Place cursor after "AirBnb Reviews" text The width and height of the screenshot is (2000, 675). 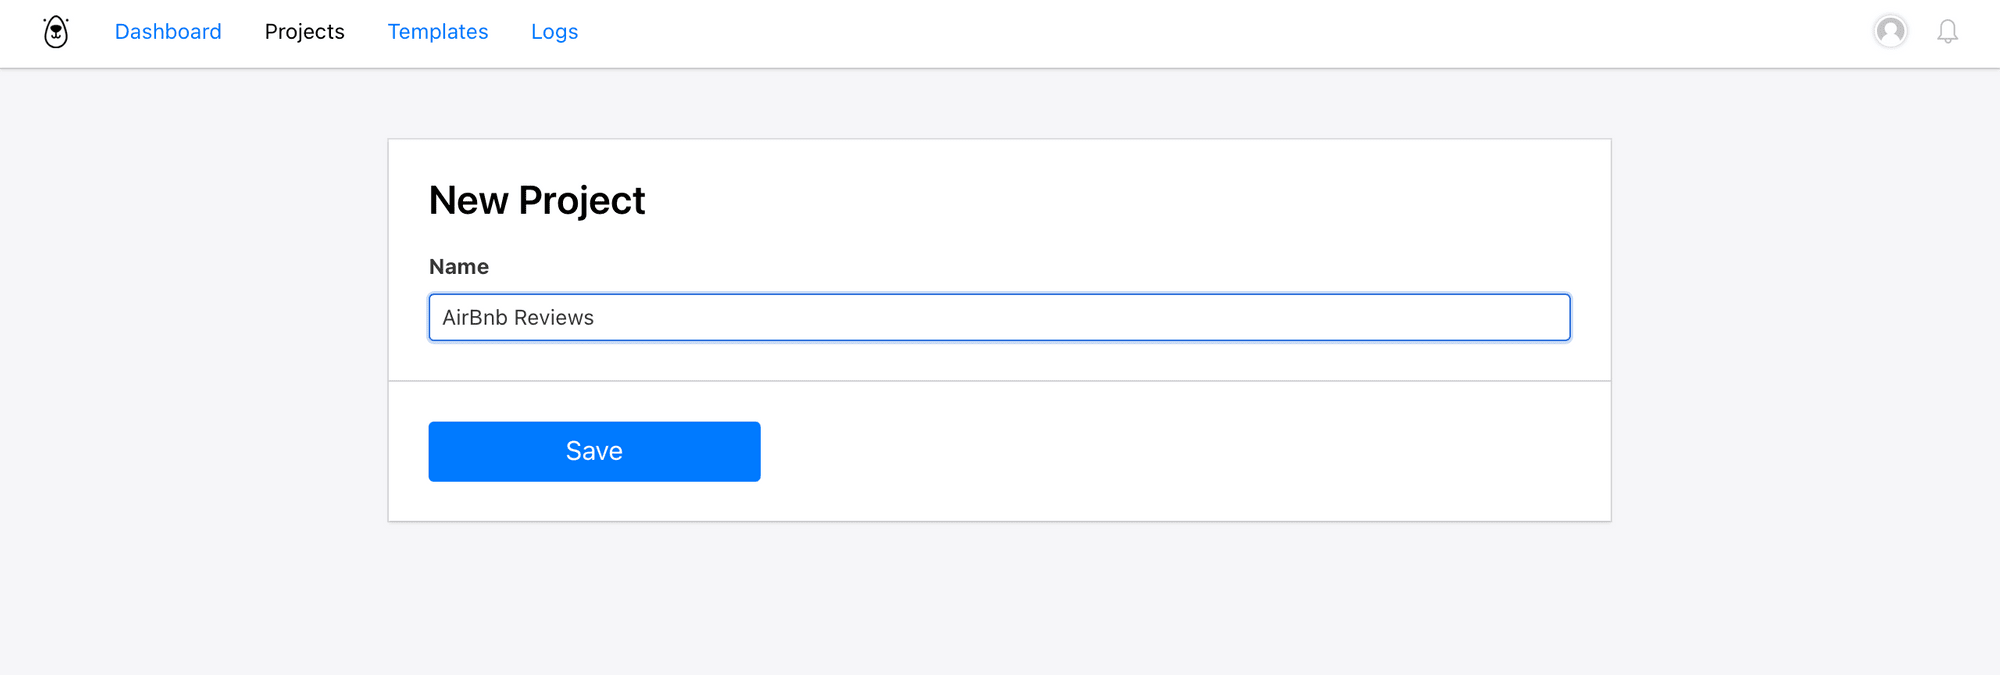click(x=596, y=318)
